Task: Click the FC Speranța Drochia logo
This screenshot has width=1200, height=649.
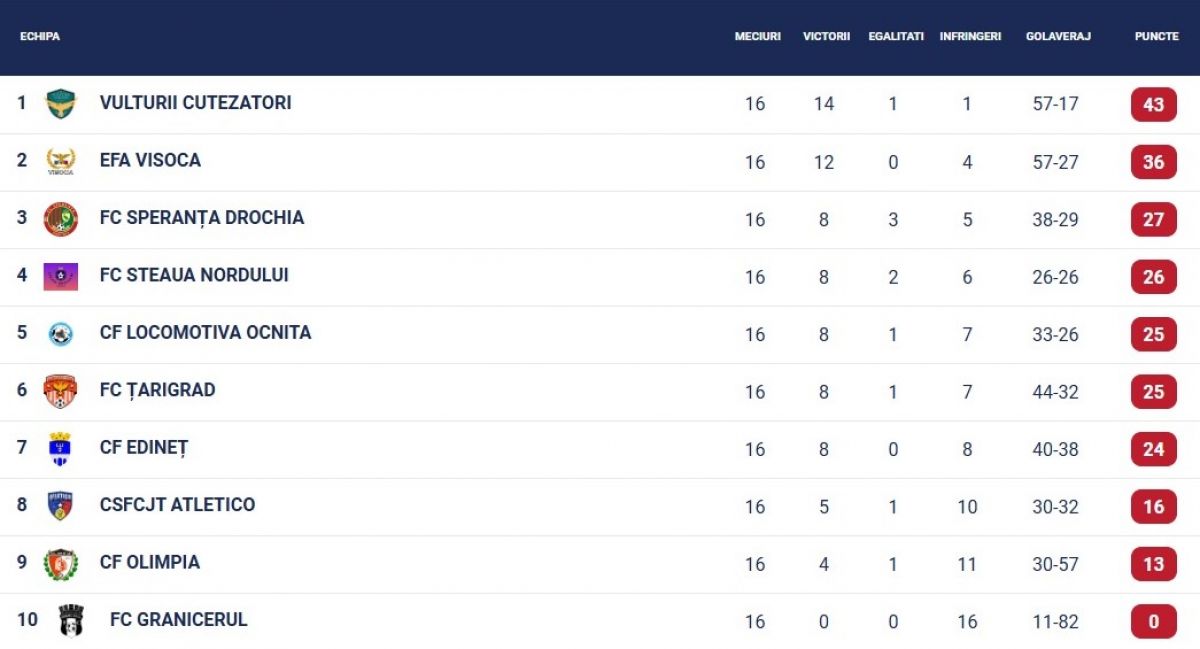Action: (x=61, y=219)
